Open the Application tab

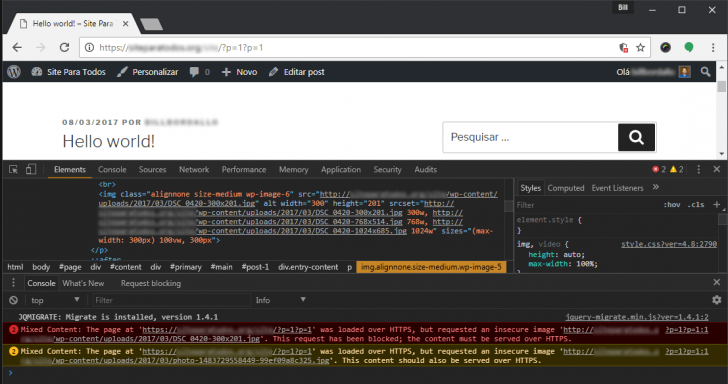[341, 169]
